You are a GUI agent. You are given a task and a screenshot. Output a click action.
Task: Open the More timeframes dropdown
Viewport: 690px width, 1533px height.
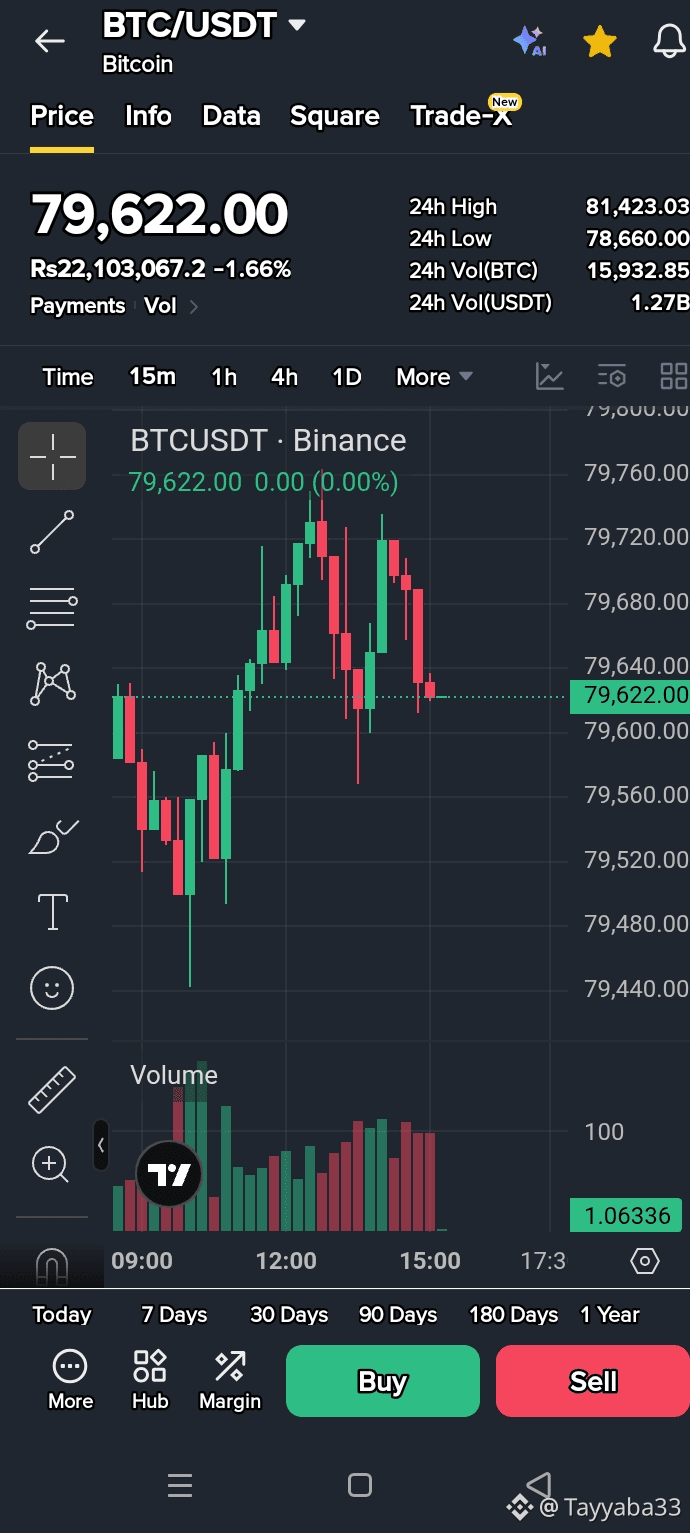coord(434,377)
